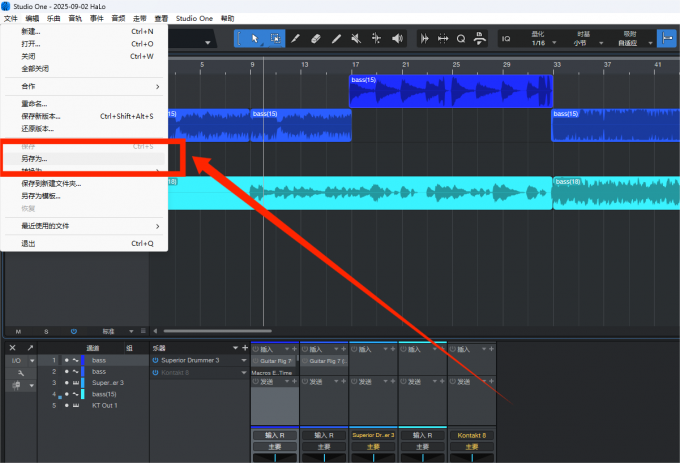Close the mixer console with X icon

pos(12,347)
